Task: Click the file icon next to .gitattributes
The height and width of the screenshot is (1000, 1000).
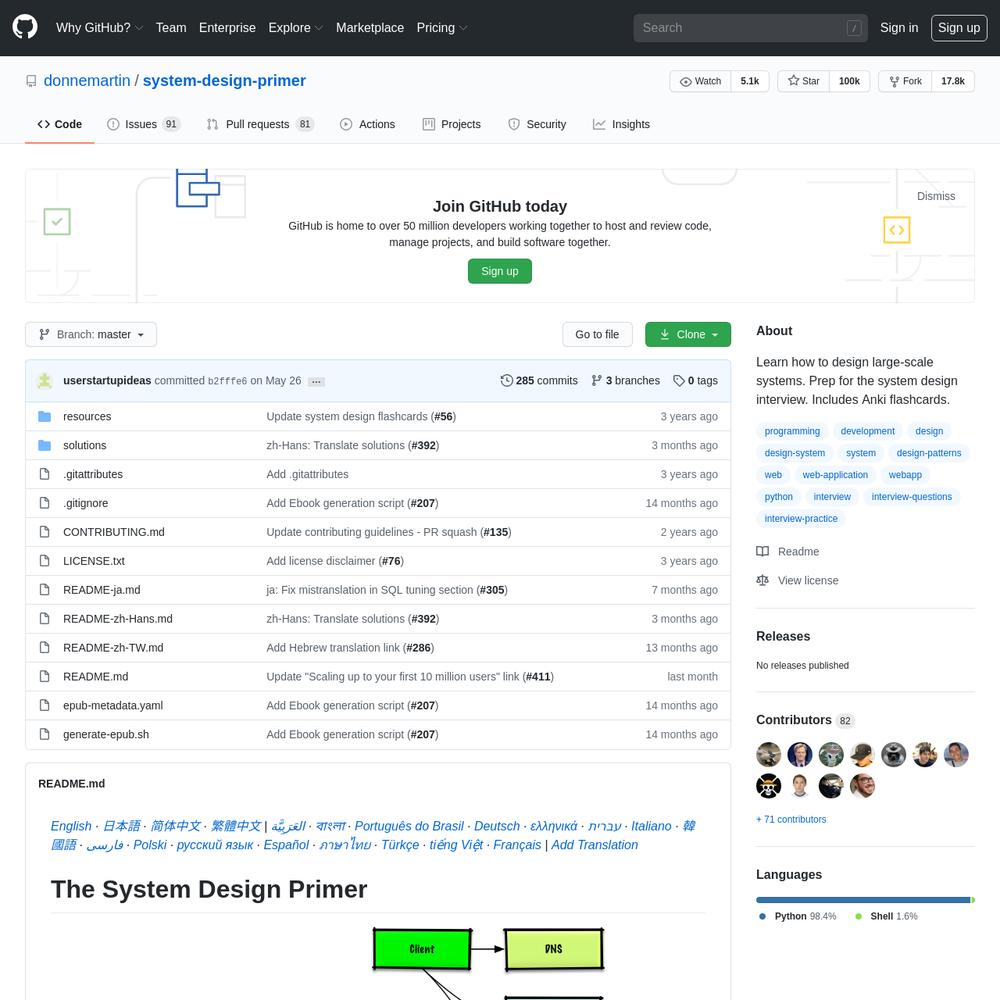Action: (44, 474)
